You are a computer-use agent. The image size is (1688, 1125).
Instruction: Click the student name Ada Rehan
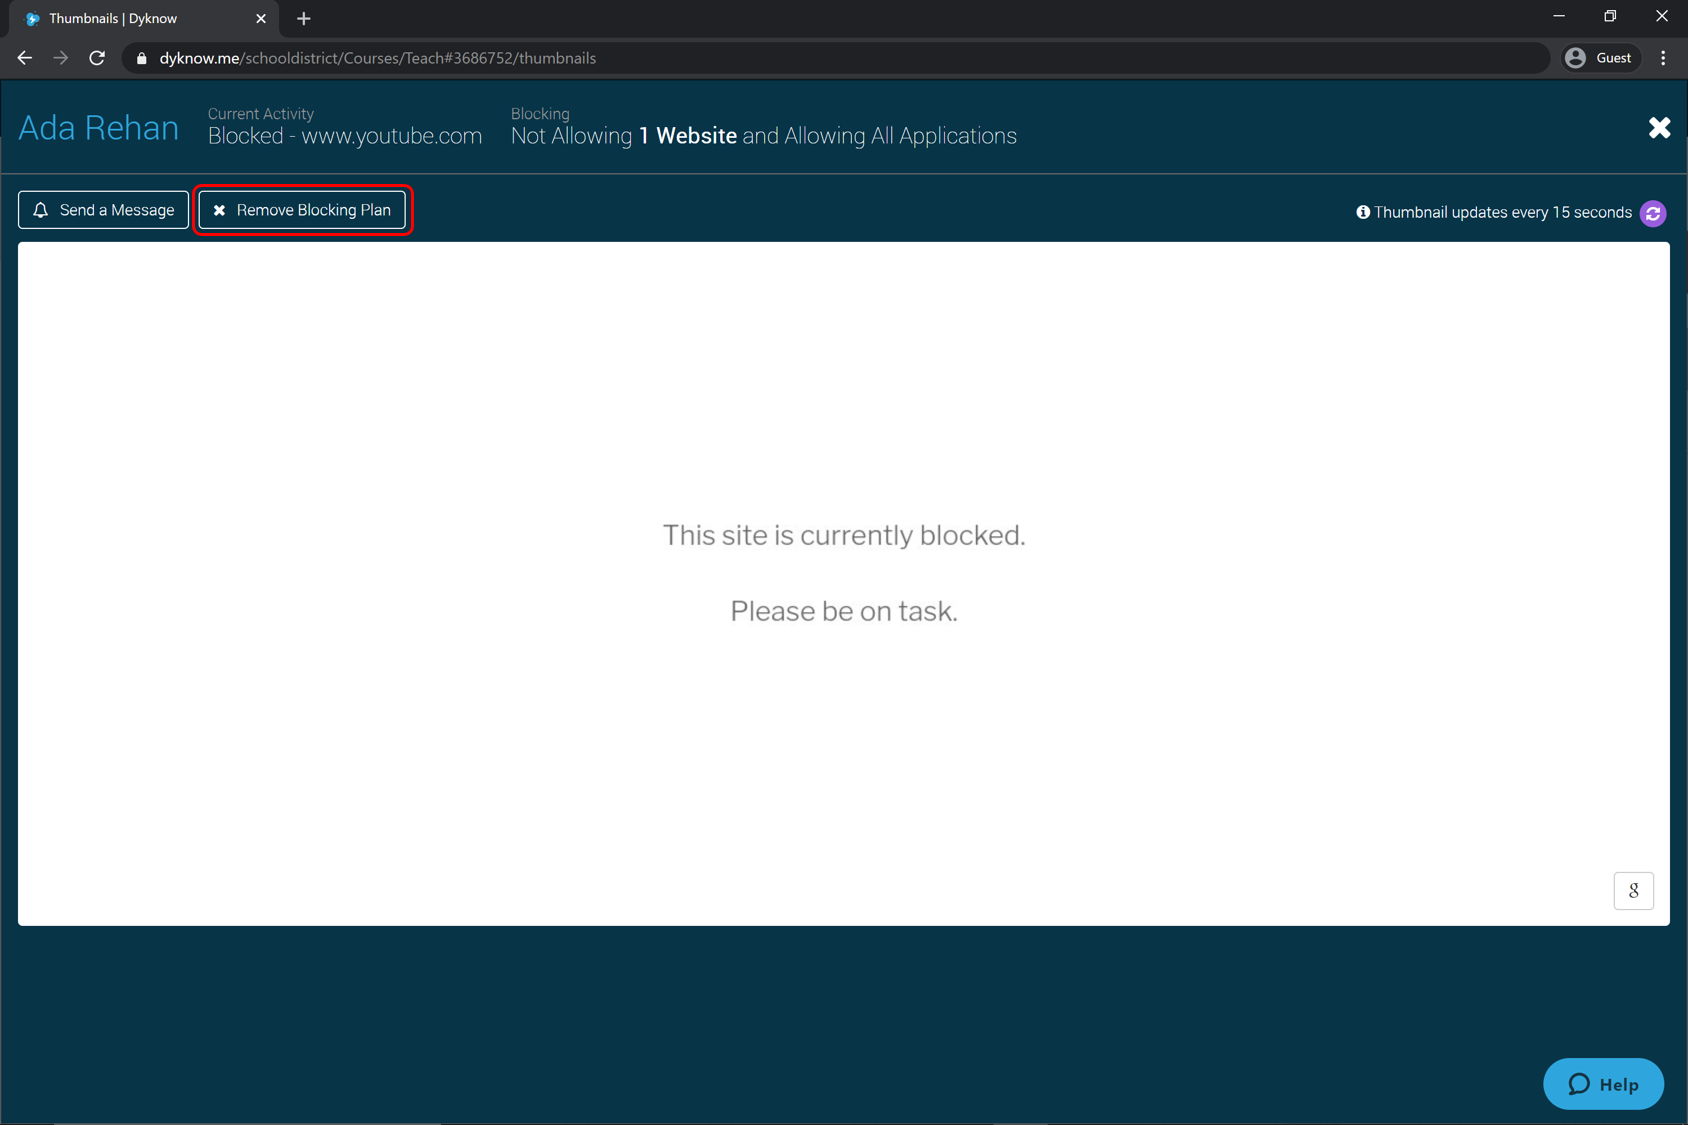98,128
